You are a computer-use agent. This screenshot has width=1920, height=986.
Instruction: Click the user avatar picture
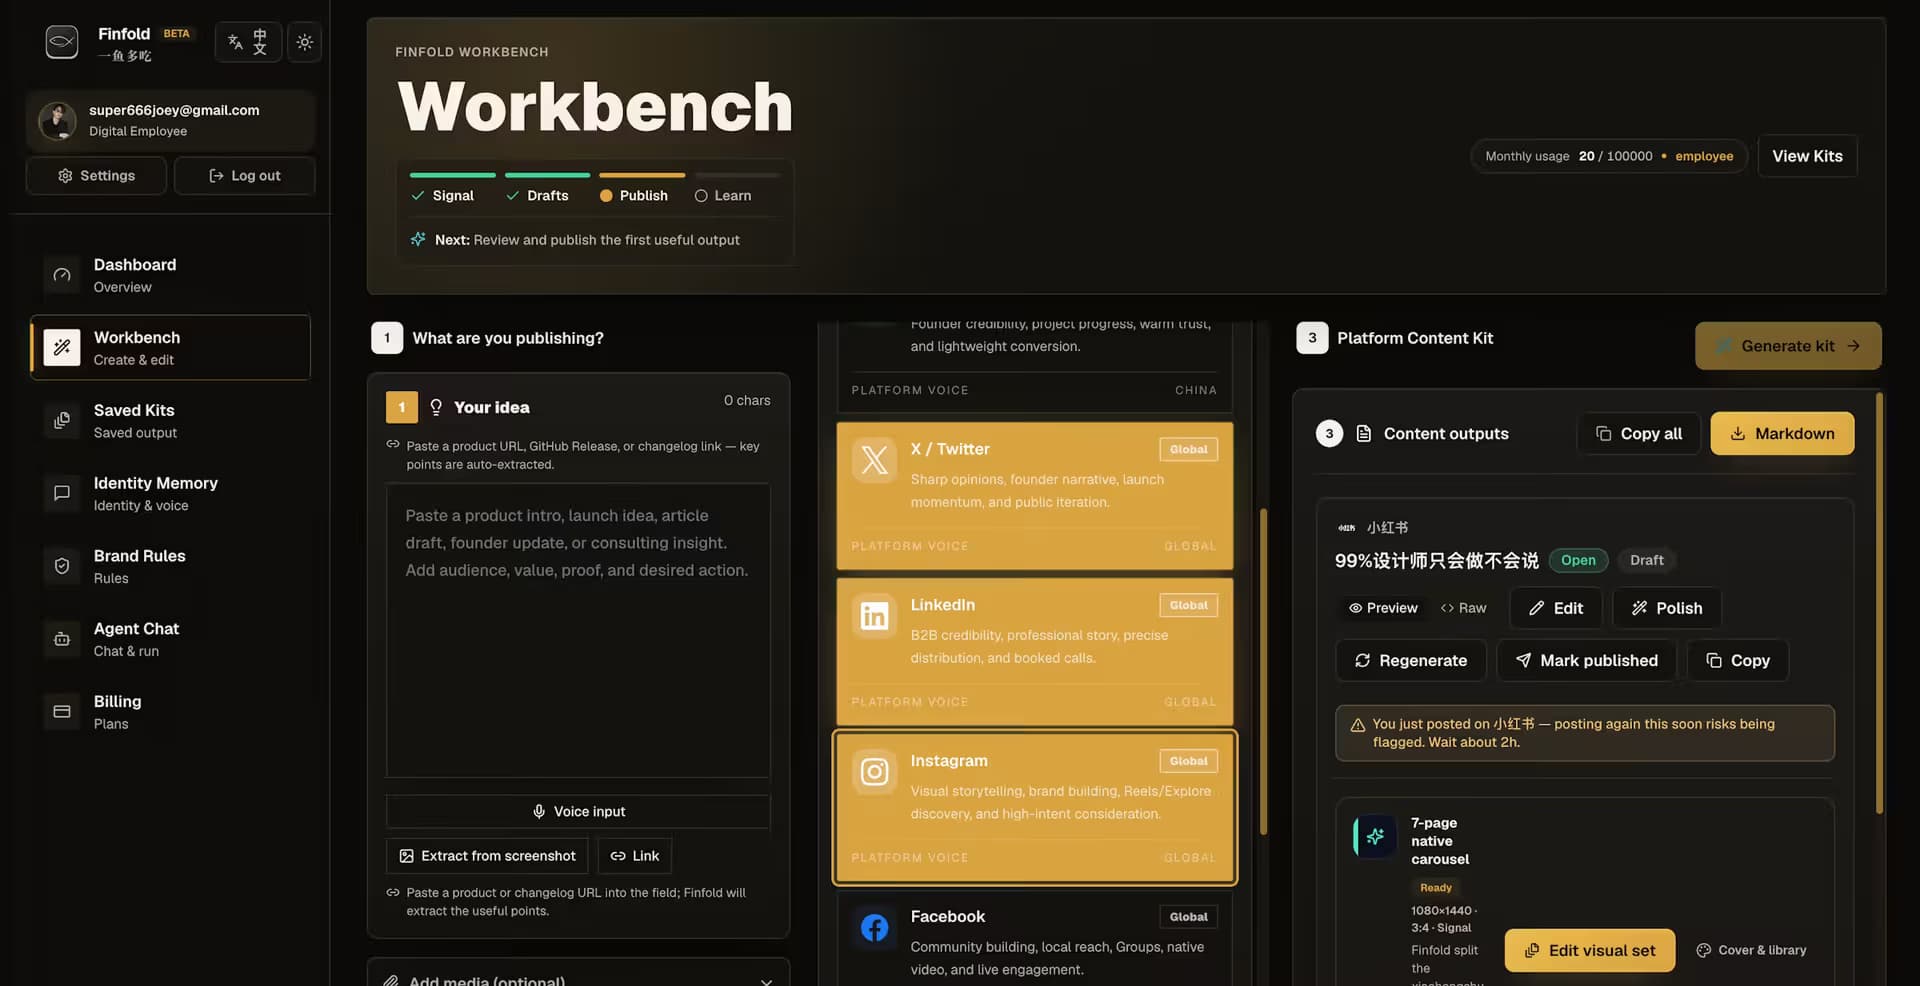click(x=57, y=121)
